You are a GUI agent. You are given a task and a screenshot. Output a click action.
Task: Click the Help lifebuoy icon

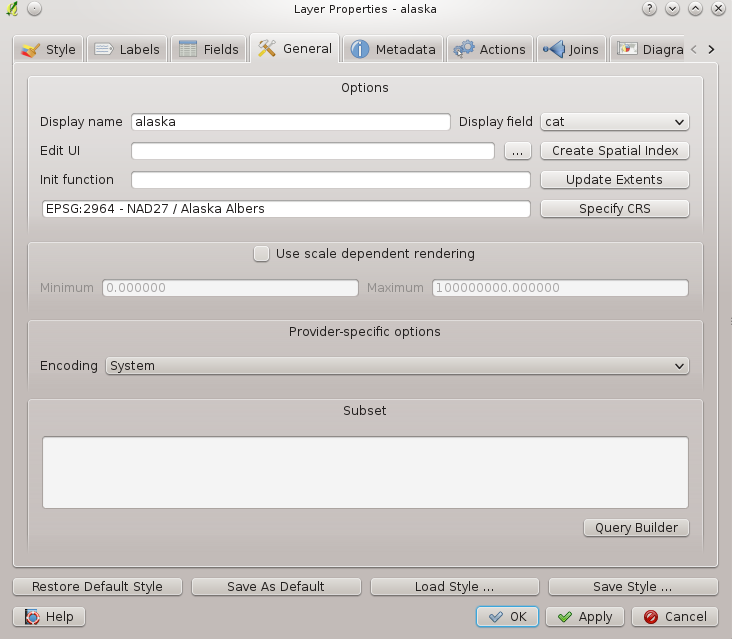point(32,617)
